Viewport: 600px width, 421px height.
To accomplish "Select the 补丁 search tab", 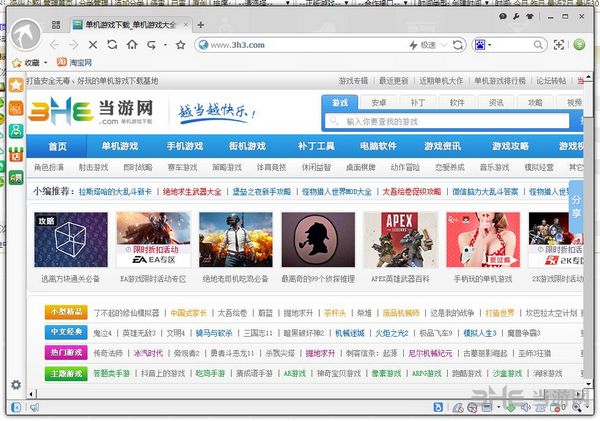I will (418, 103).
